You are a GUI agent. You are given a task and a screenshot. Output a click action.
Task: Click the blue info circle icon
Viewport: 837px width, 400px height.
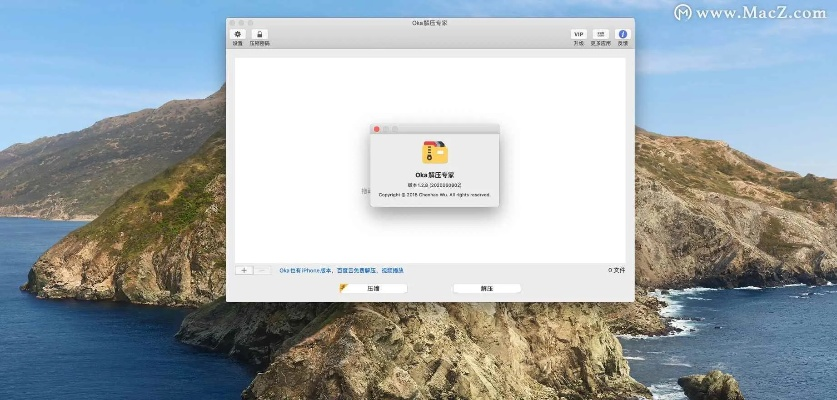click(623, 34)
